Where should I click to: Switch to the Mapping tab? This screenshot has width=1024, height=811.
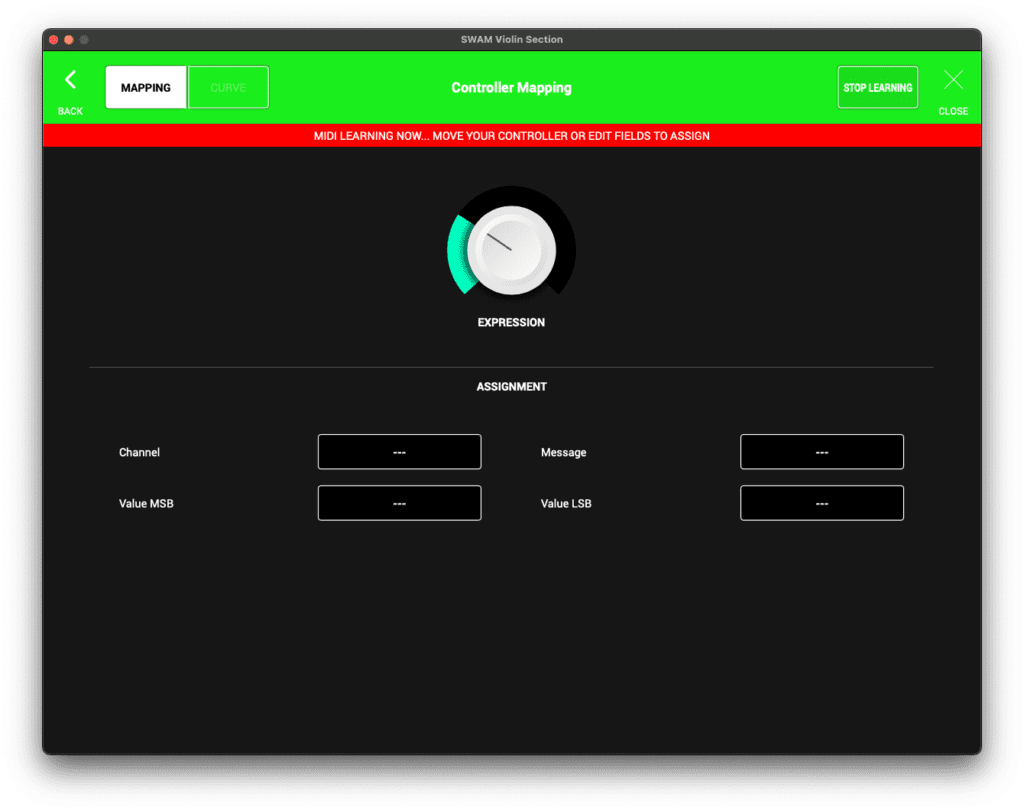pyautogui.click(x=146, y=88)
